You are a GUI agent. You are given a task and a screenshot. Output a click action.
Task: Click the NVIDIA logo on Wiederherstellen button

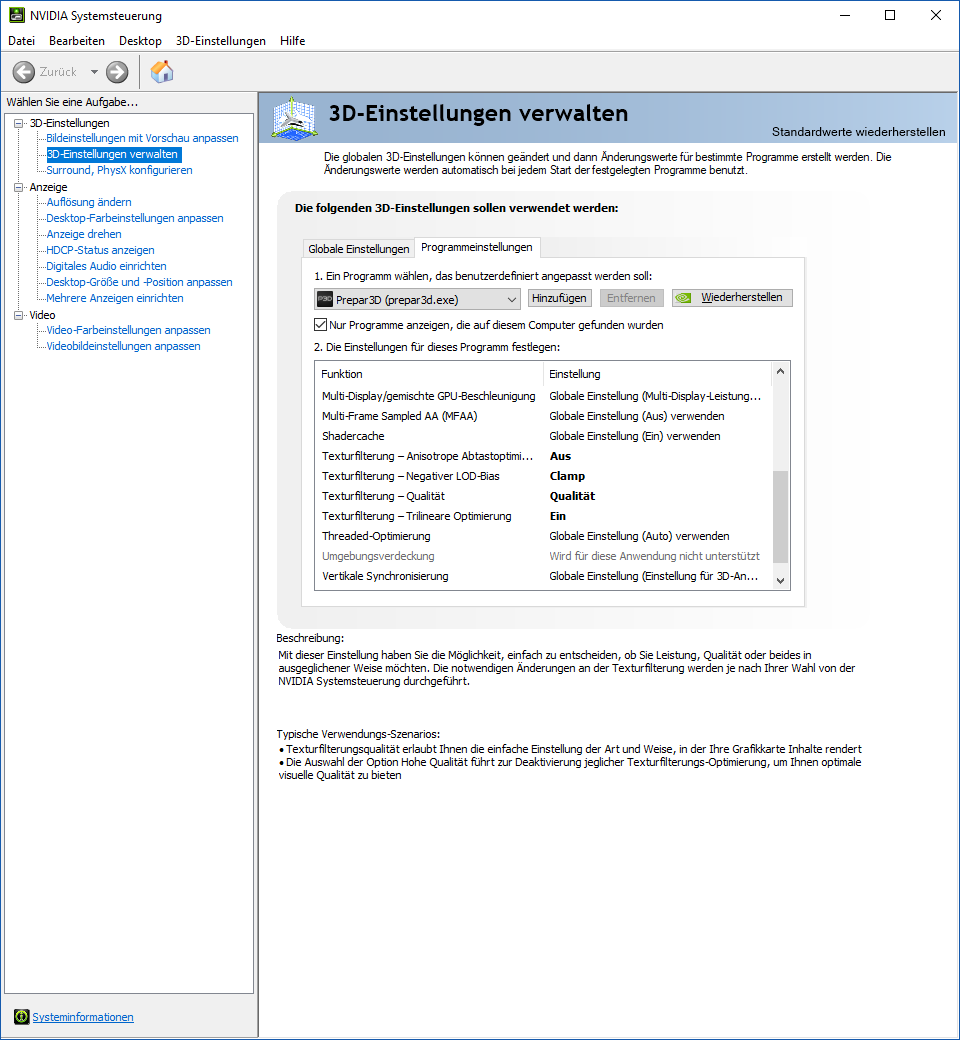[683, 298]
